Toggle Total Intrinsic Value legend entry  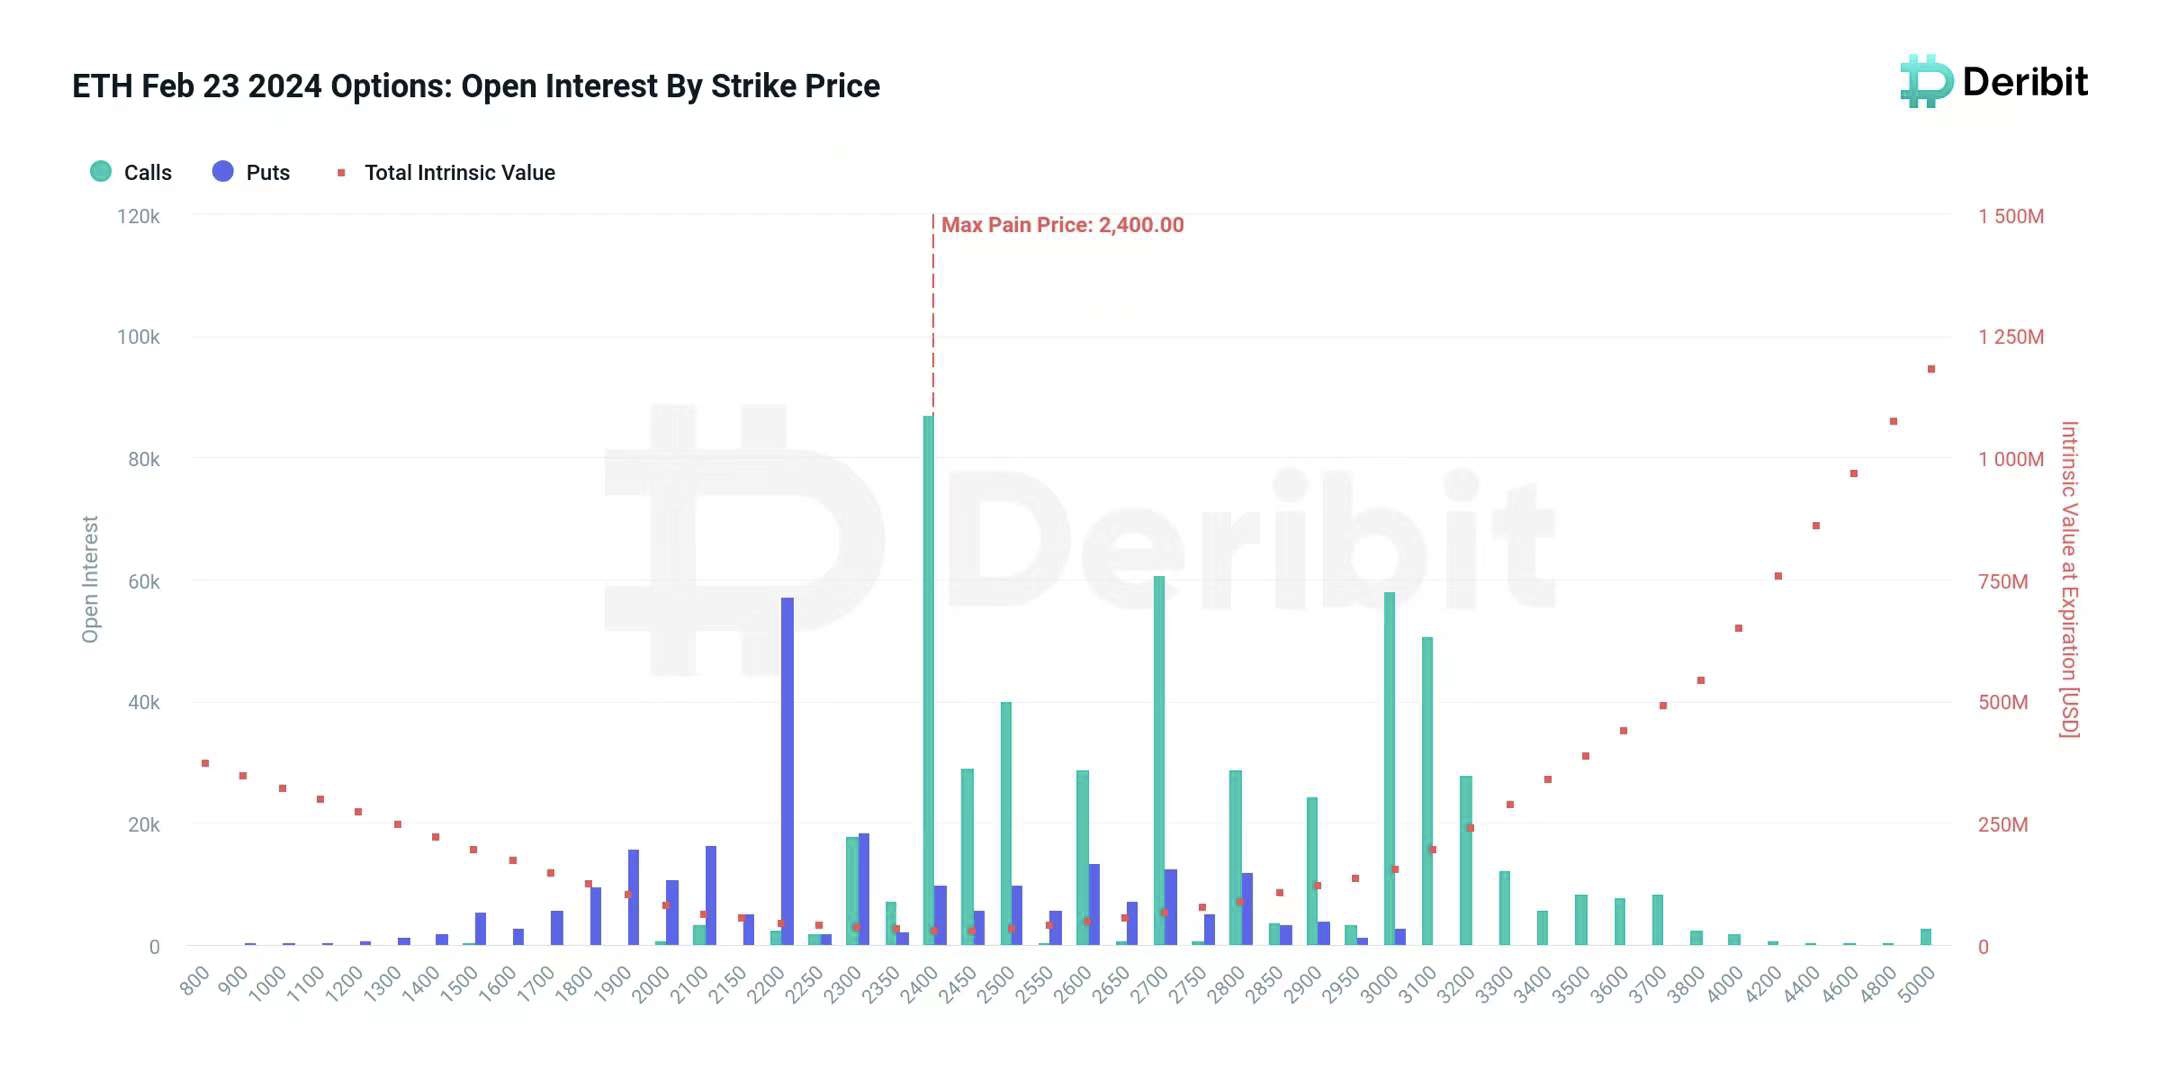pyautogui.click(x=446, y=172)
